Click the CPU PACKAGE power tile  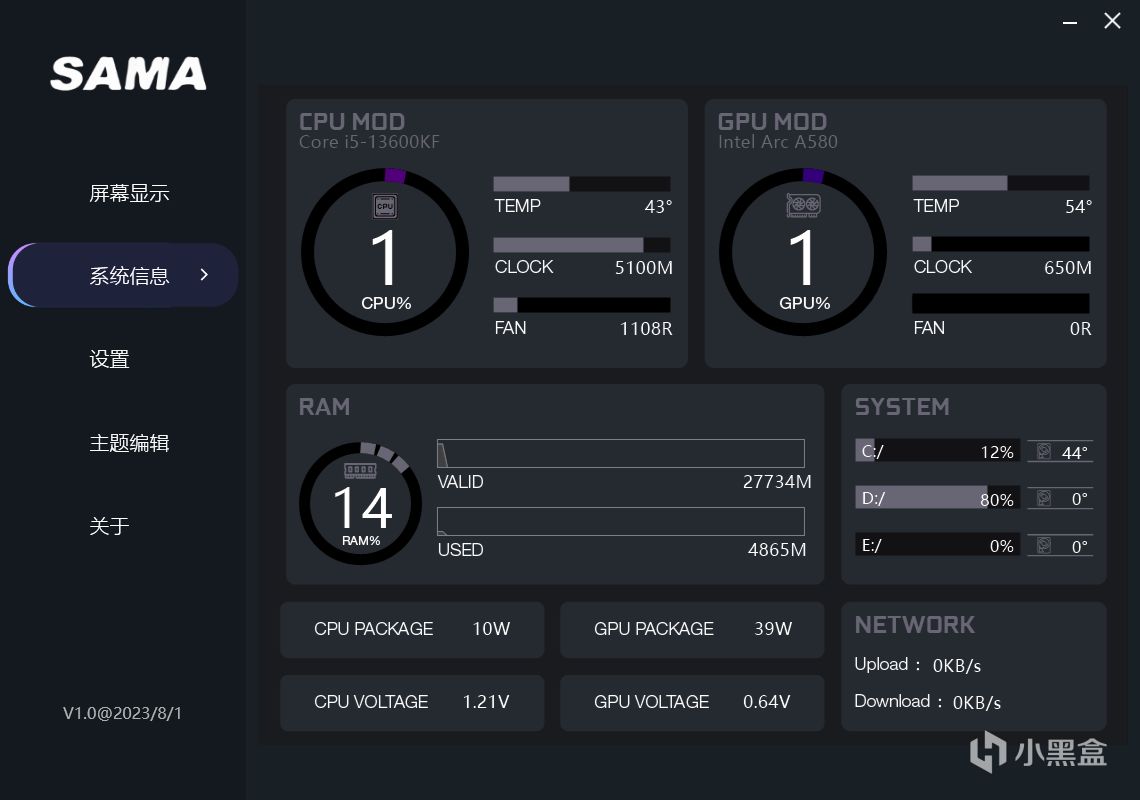(x=412, y=629)
